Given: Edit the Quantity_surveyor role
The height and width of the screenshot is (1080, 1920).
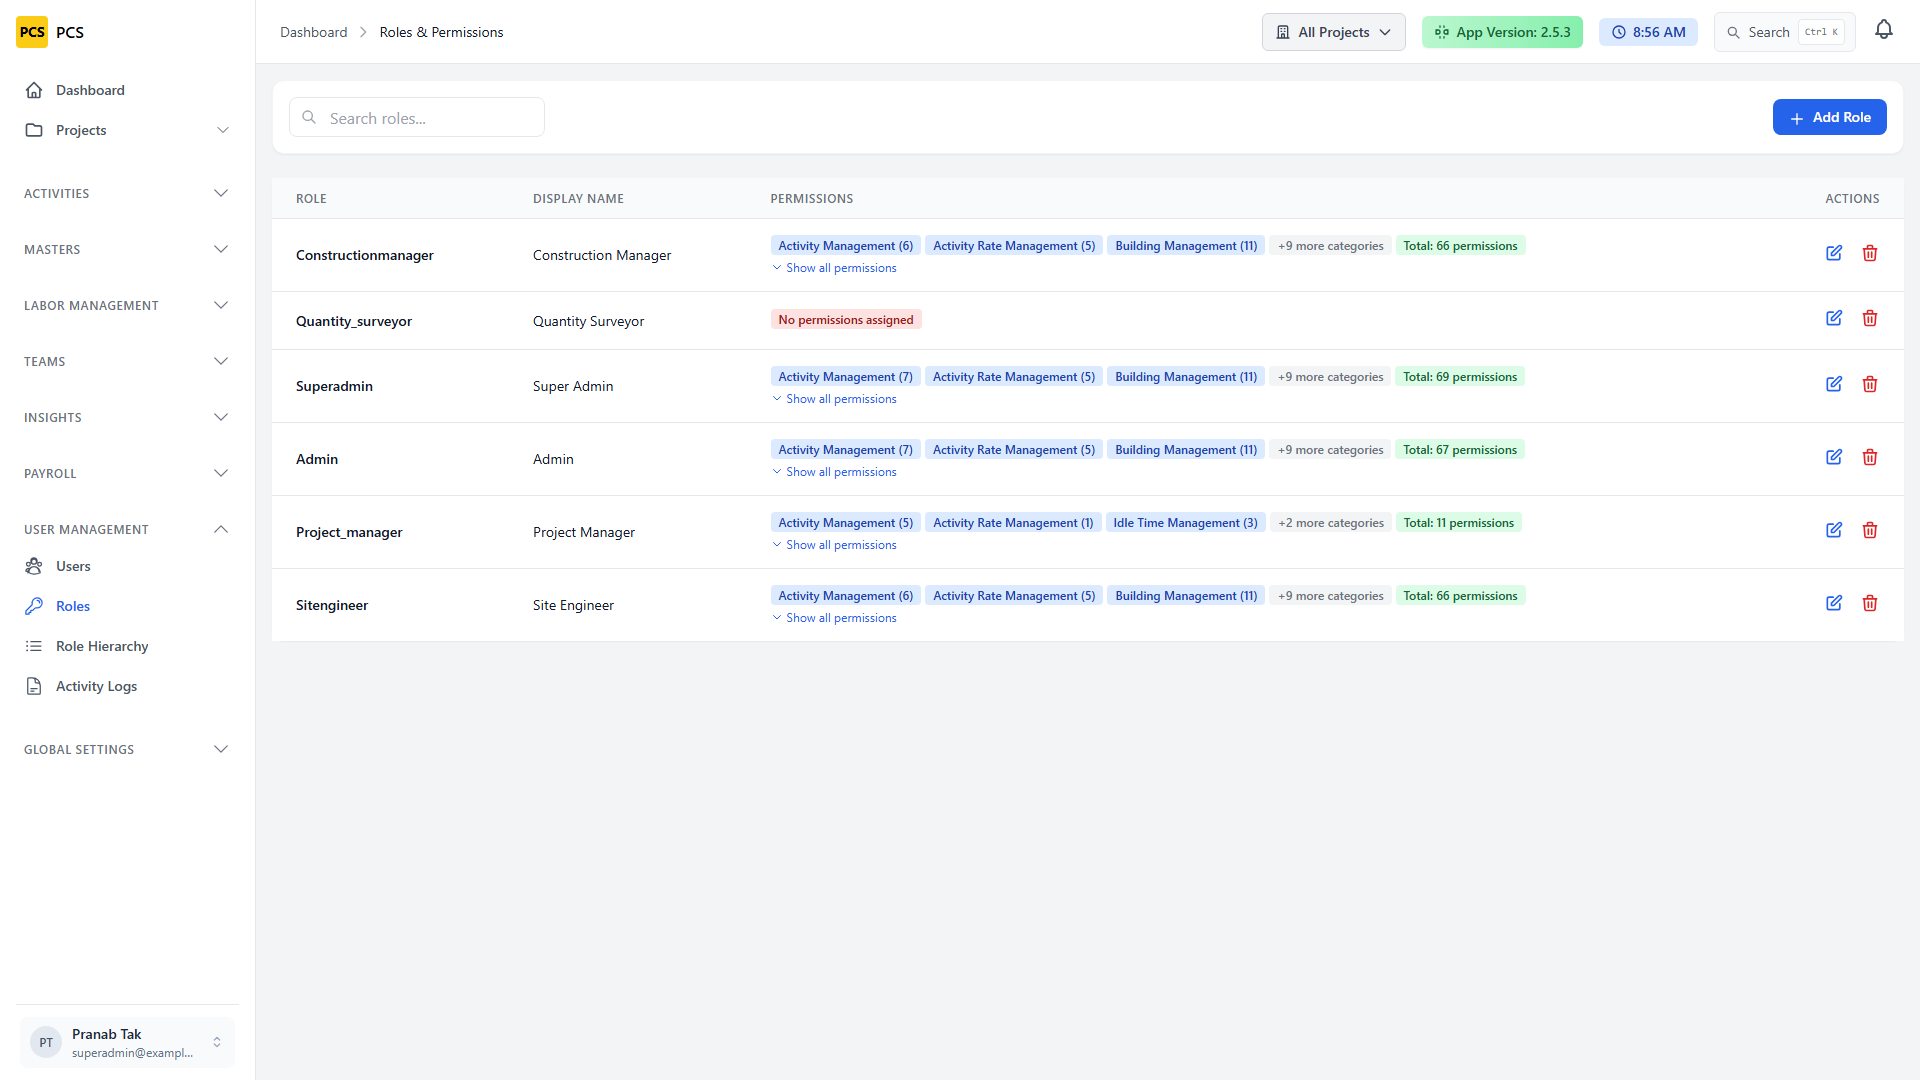Looking at the screenshot, I should (x=1834, y=318).
